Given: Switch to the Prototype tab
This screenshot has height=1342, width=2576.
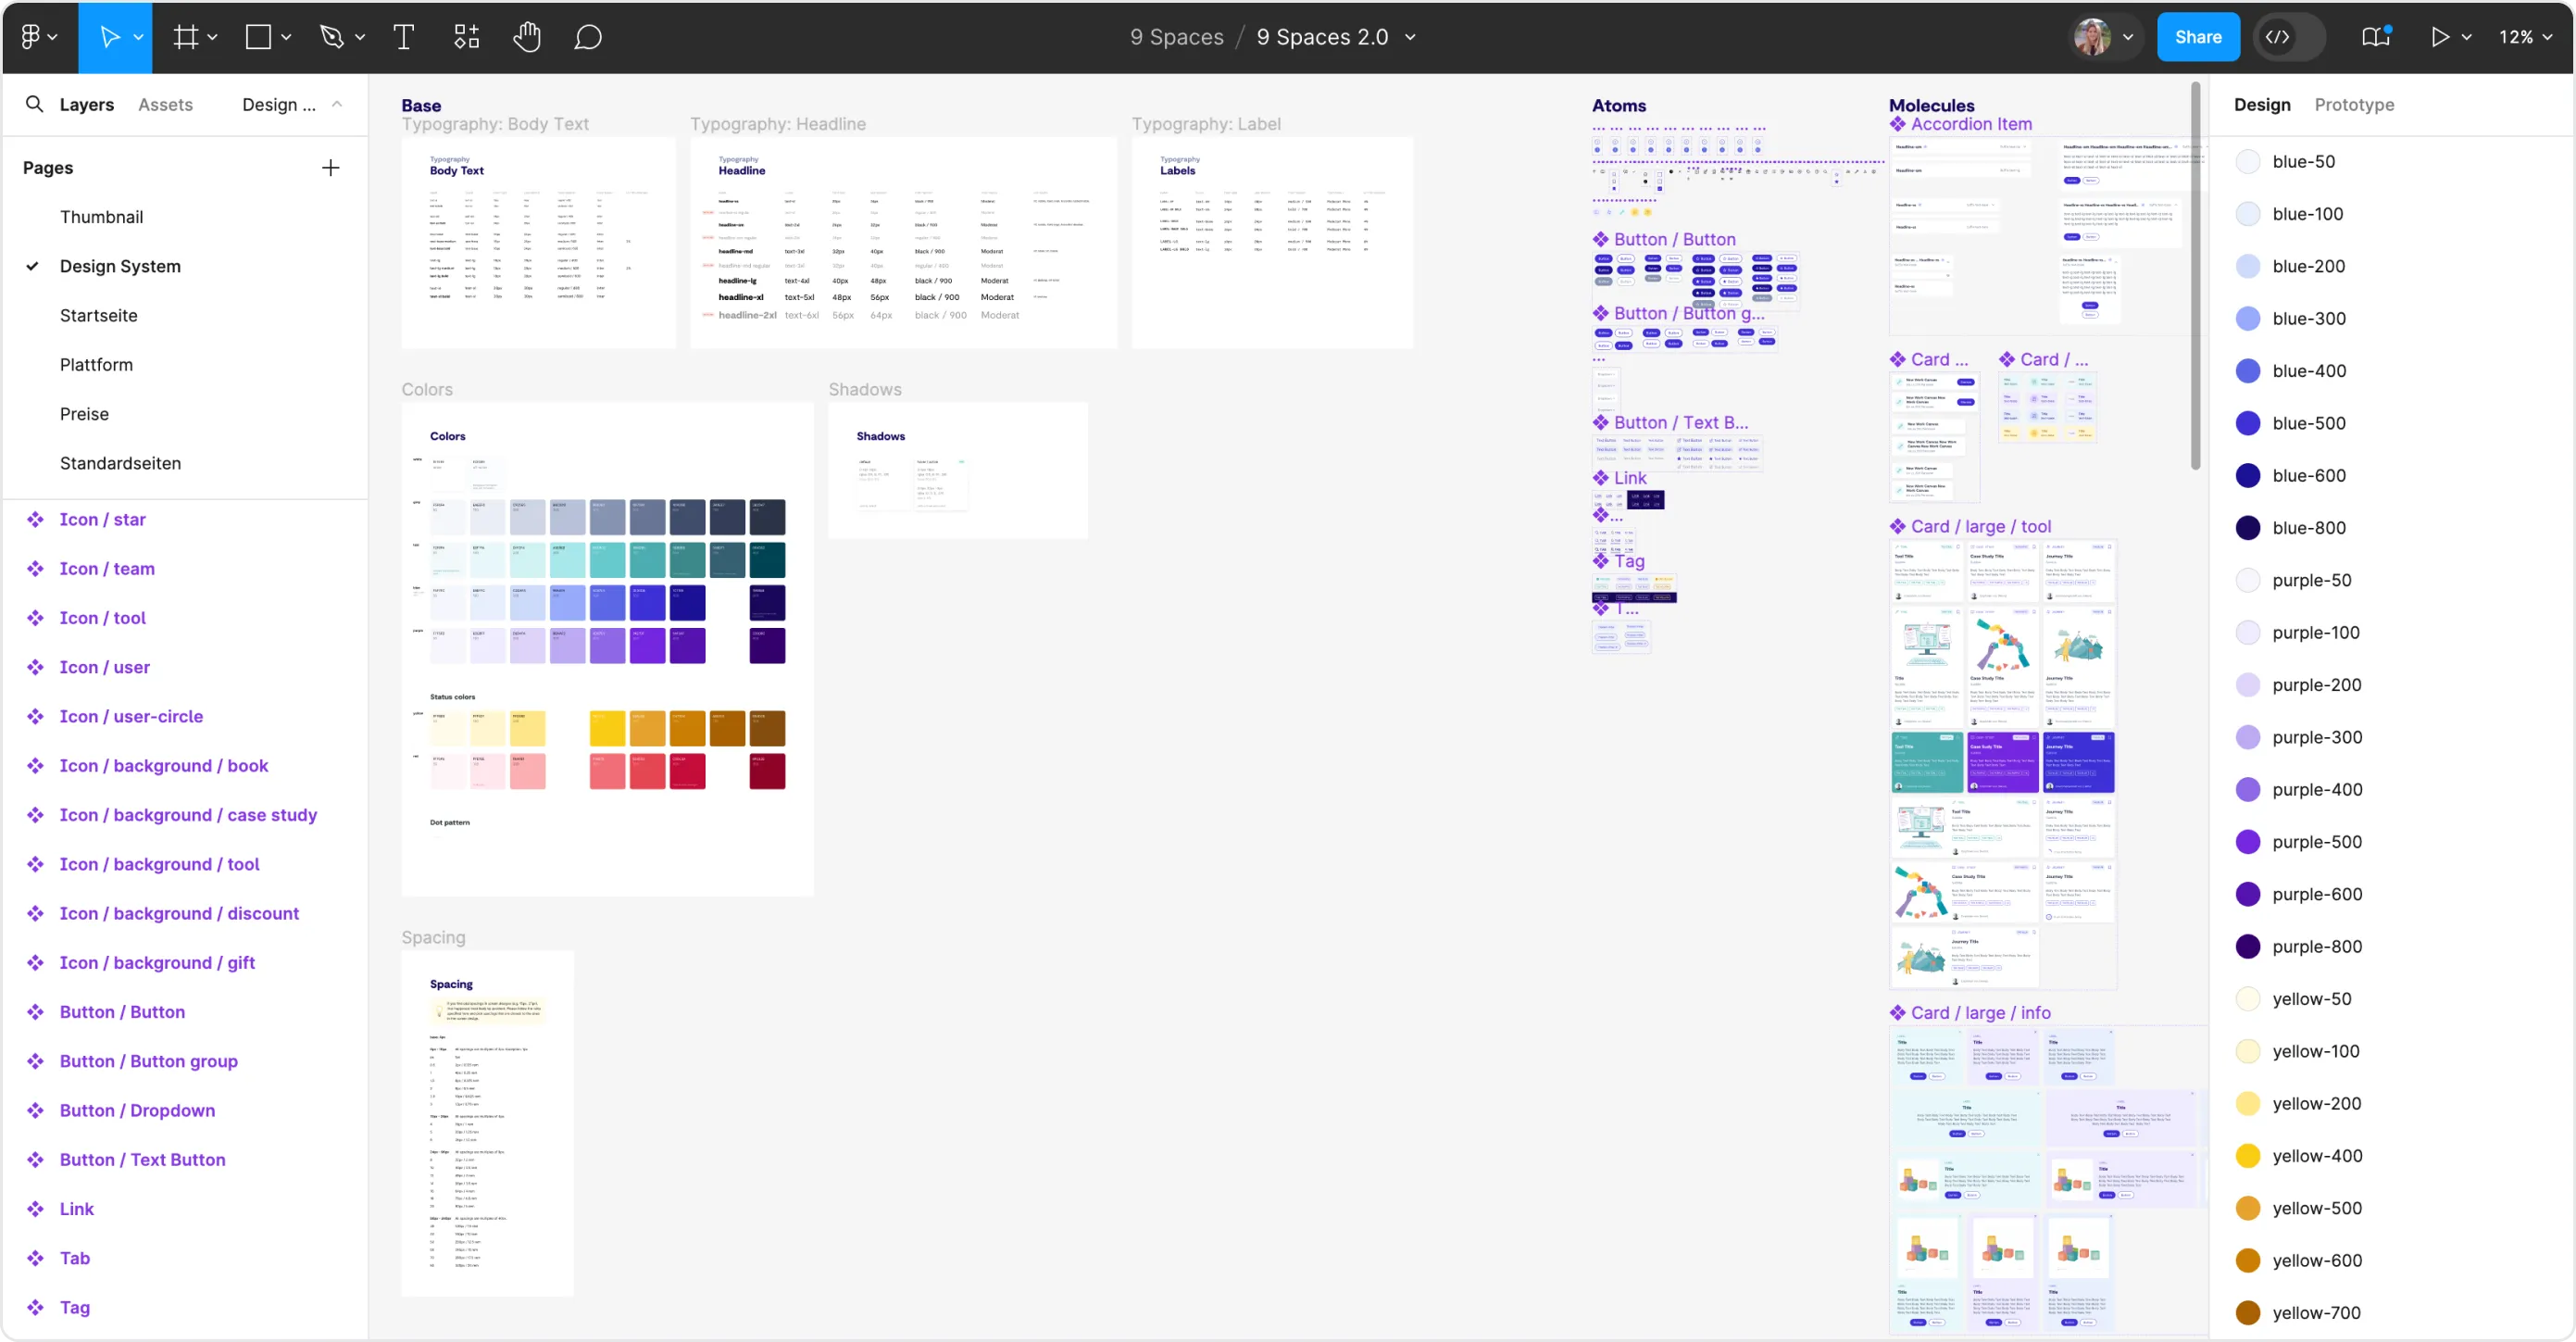Looking at the screenshot, I should pyautogui.click(x=2354, y=104).
